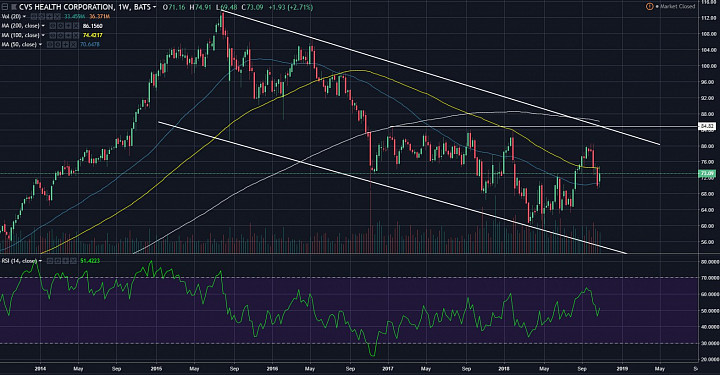Expand the MA (50, close) dropdown arrow
Screen dimensions: 720x375
coord(40,45)
